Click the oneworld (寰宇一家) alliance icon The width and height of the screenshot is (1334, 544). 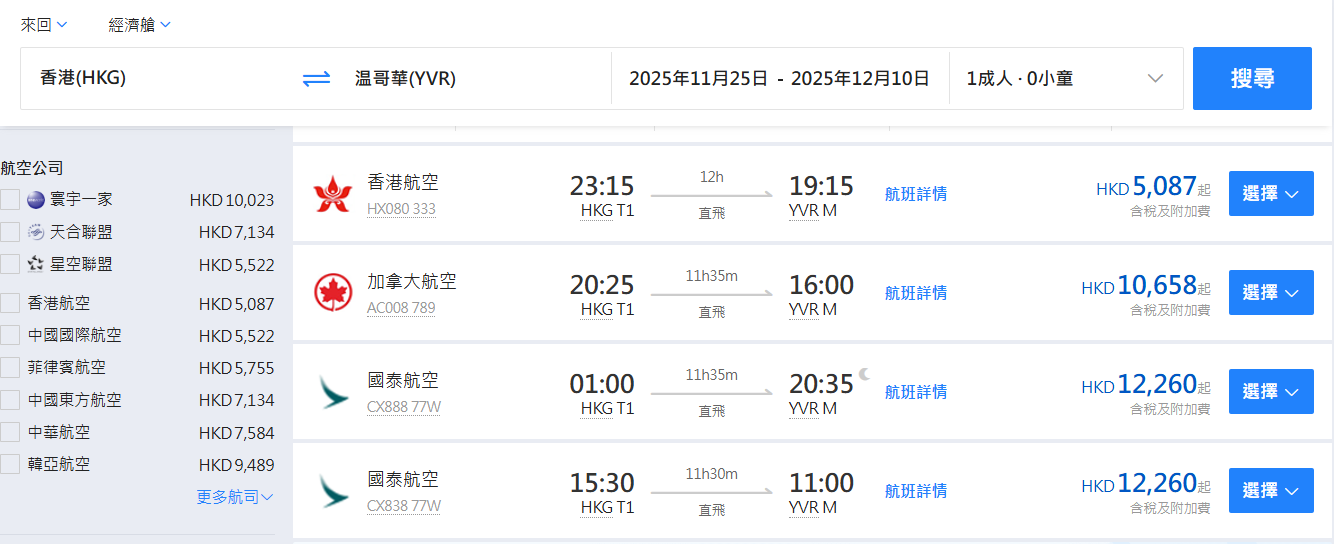(36, 200)
